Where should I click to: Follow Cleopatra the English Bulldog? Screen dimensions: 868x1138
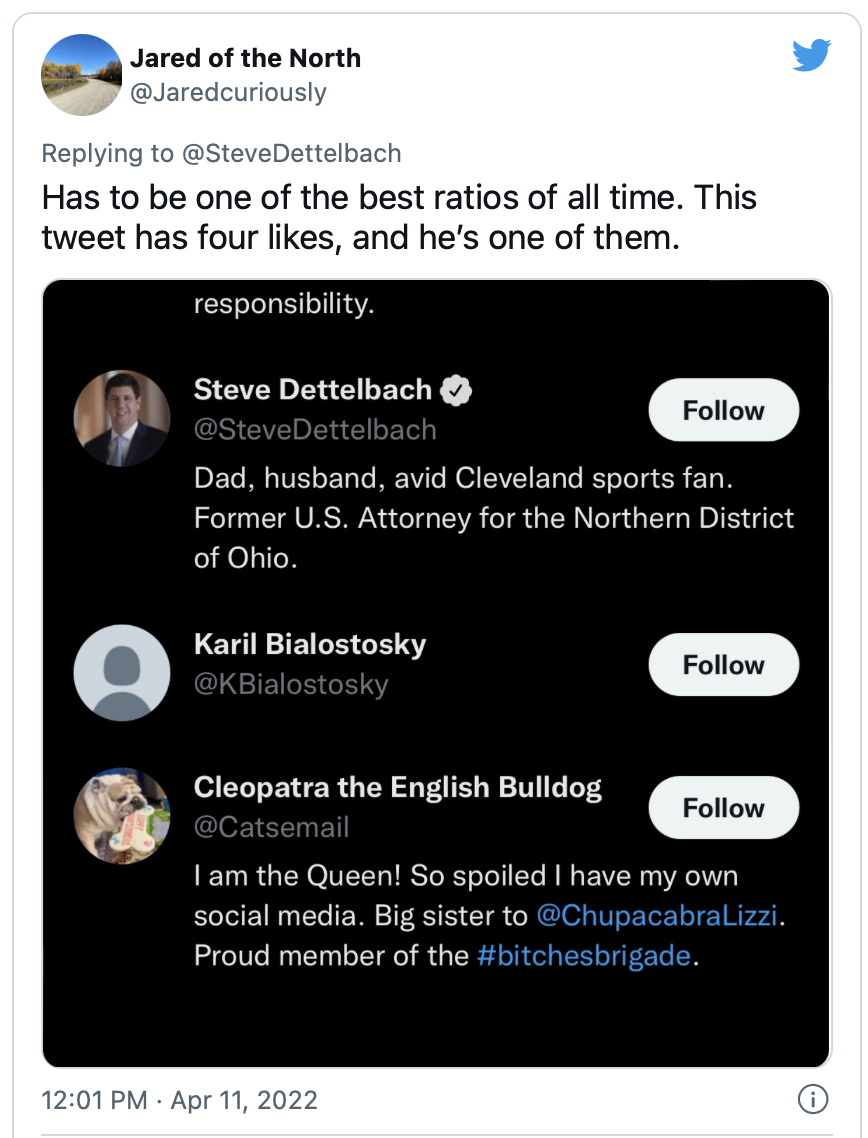click(x=723, y=808)
